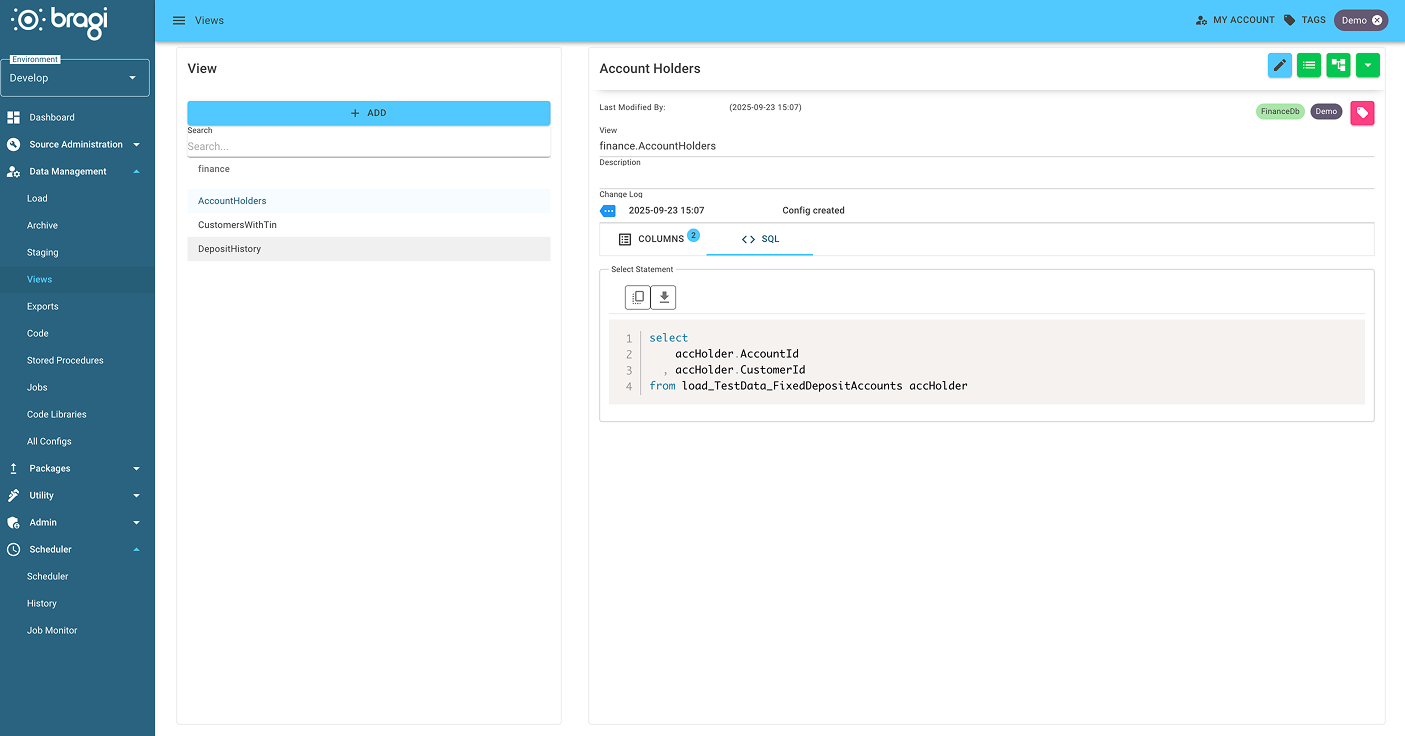The image size is (1405, 736).
Task: Remove the Demo tag filter chip
Action: coord(1377,20)
